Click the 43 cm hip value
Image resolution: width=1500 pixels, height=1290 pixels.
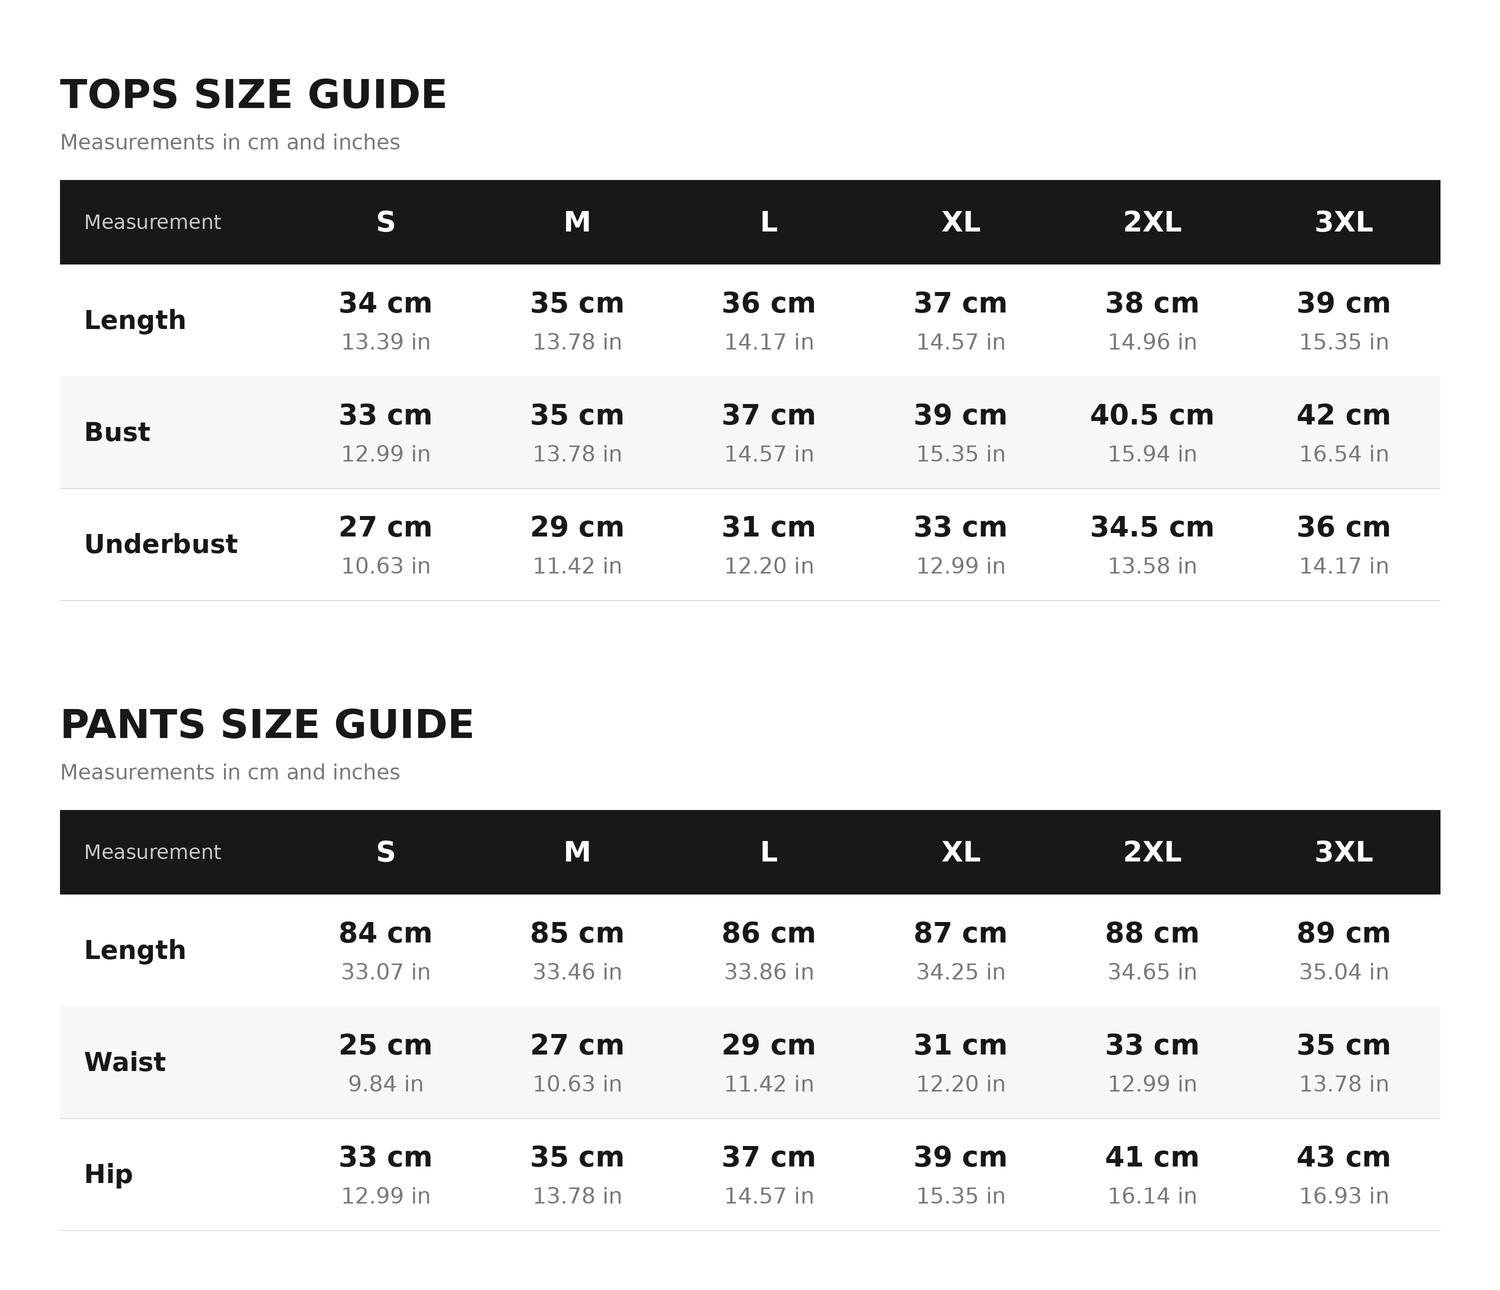coord(1343,1157)
